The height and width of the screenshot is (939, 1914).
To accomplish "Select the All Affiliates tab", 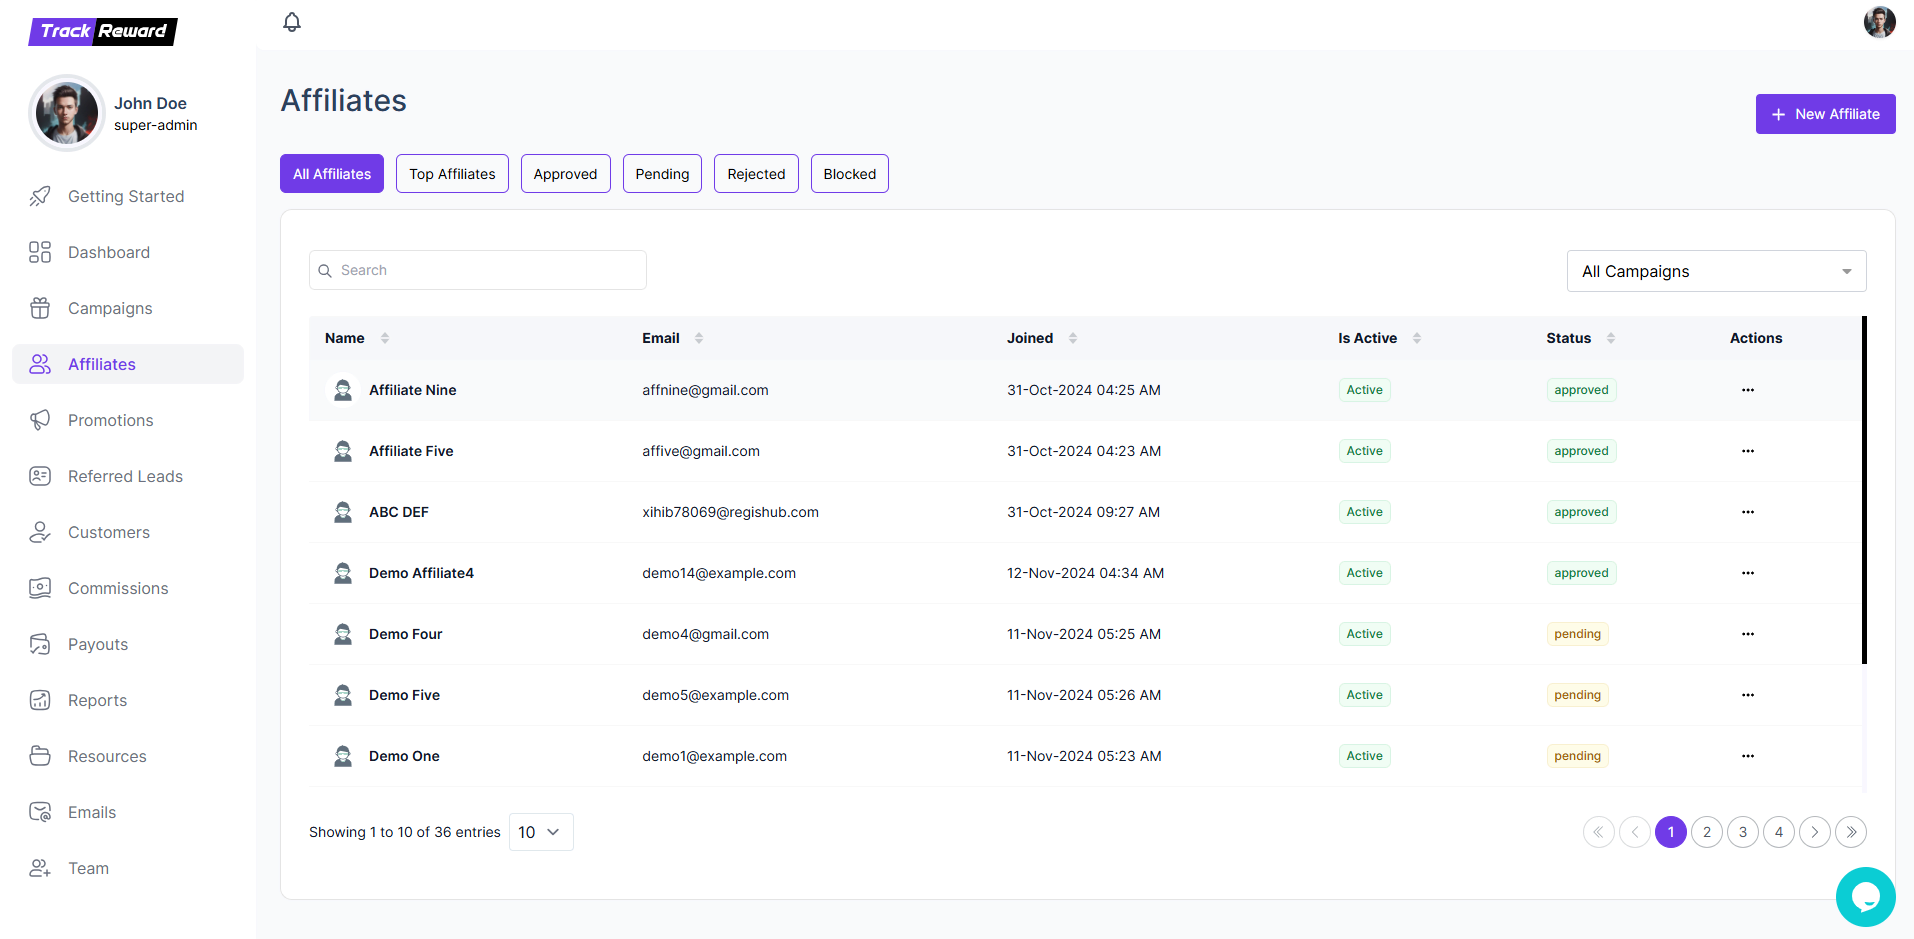I will [332, 174].
